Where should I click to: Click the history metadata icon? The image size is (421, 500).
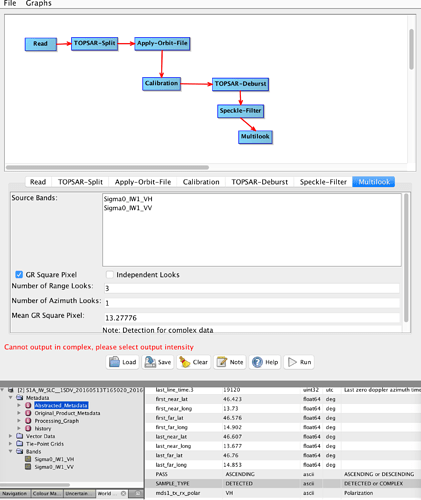click(28, 428)
